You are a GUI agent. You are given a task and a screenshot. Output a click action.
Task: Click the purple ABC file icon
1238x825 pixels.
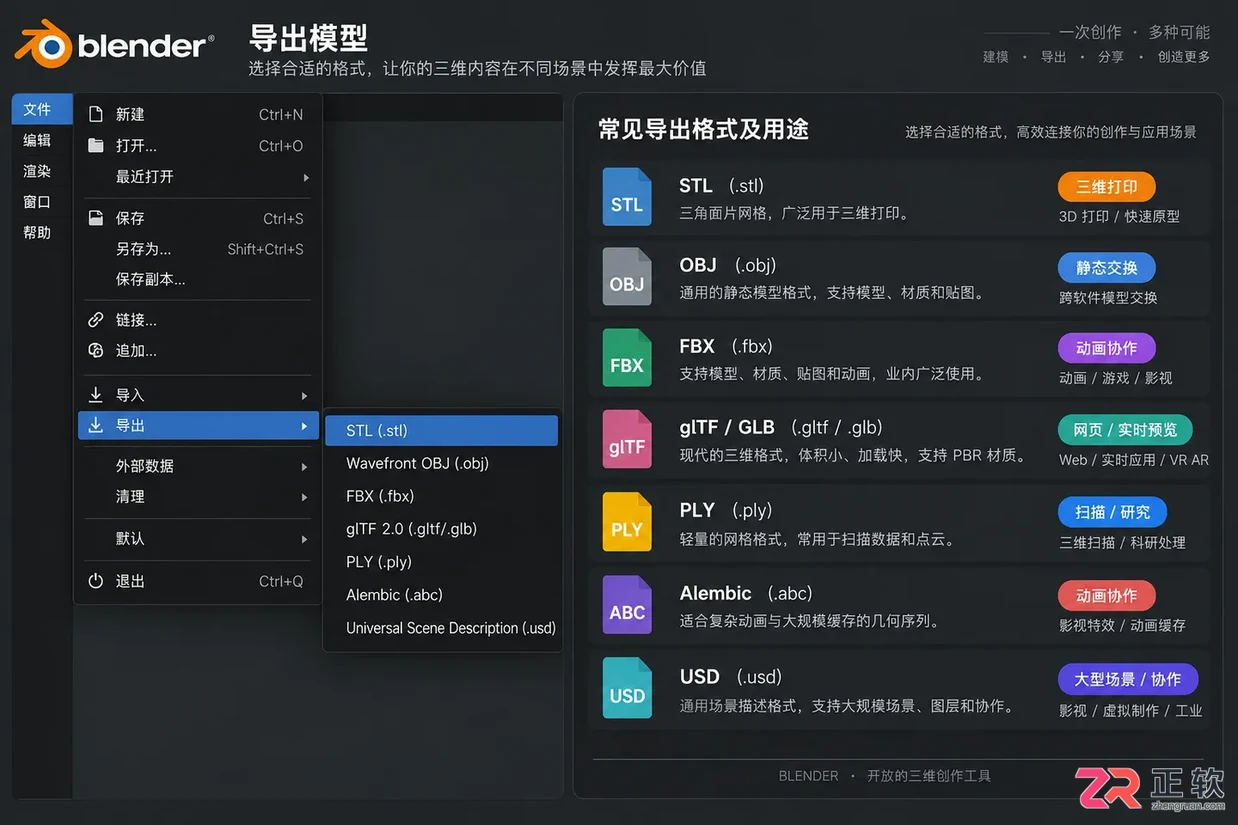tap(627, 605)
